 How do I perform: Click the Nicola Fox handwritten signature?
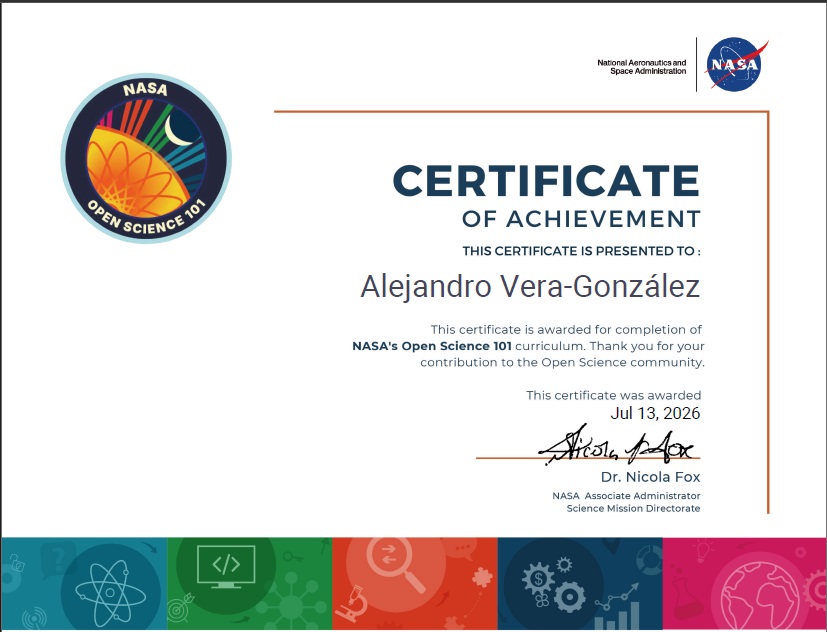pyautogui.click(x=617, y=445)
